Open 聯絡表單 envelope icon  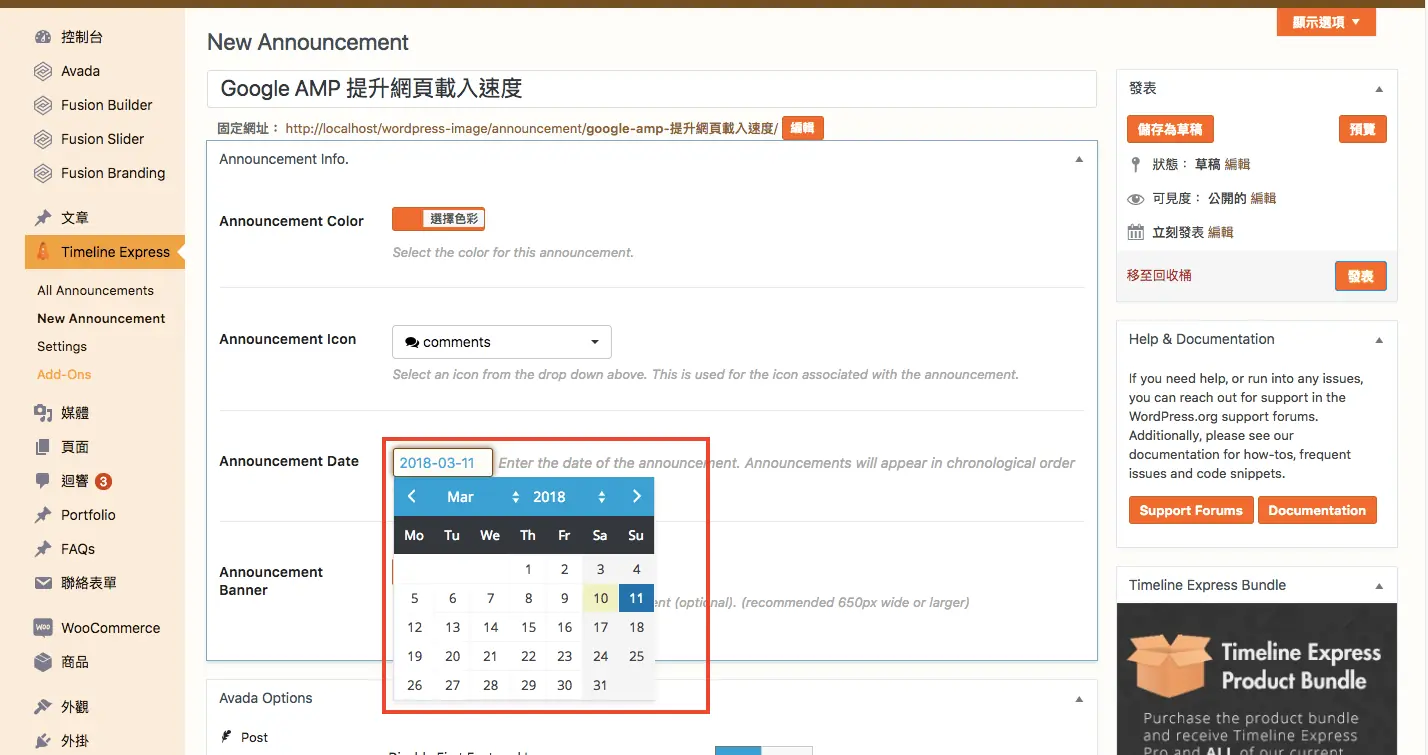click(x=43, y=583)
